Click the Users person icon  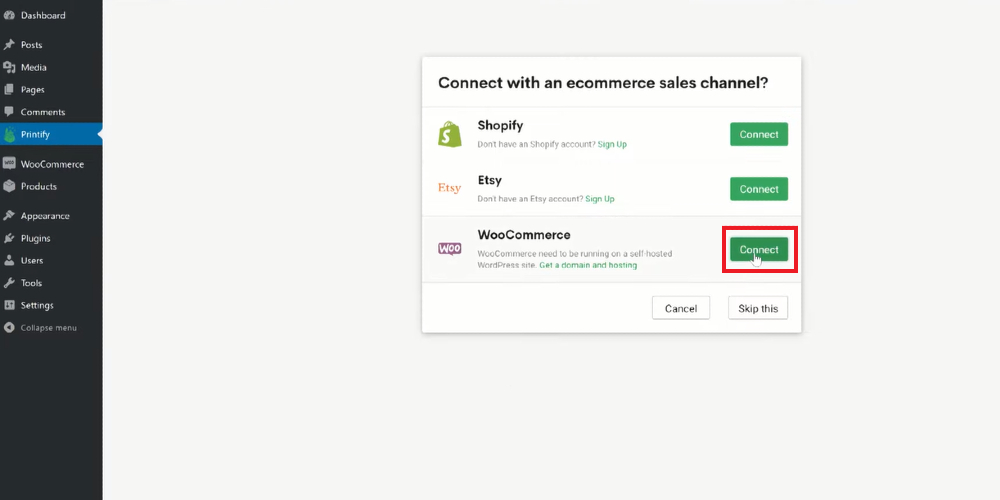point(9,260)
